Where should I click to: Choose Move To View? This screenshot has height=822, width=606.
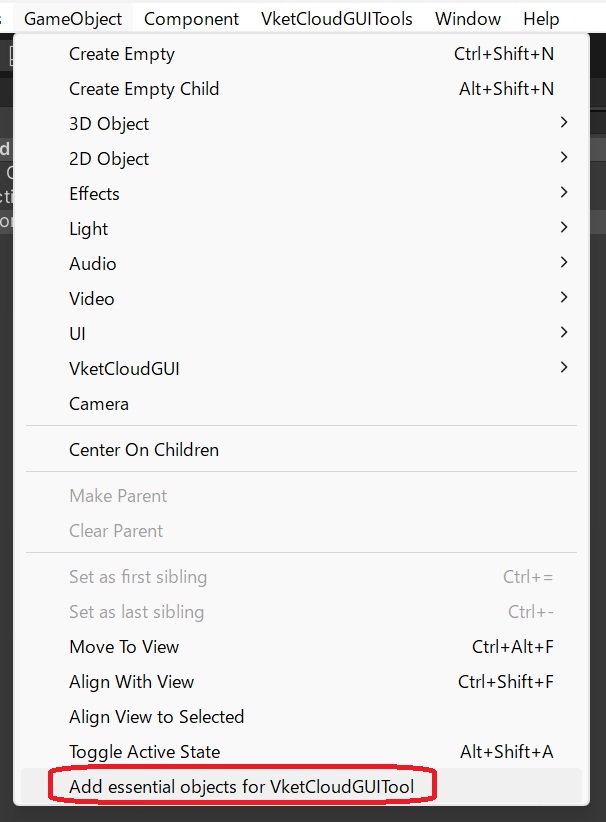(x=124, y=647)
